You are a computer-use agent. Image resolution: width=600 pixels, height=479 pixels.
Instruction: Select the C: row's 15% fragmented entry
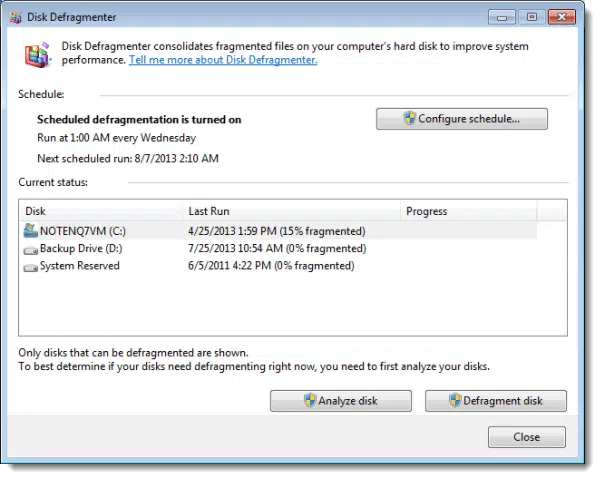pos(276,231)
